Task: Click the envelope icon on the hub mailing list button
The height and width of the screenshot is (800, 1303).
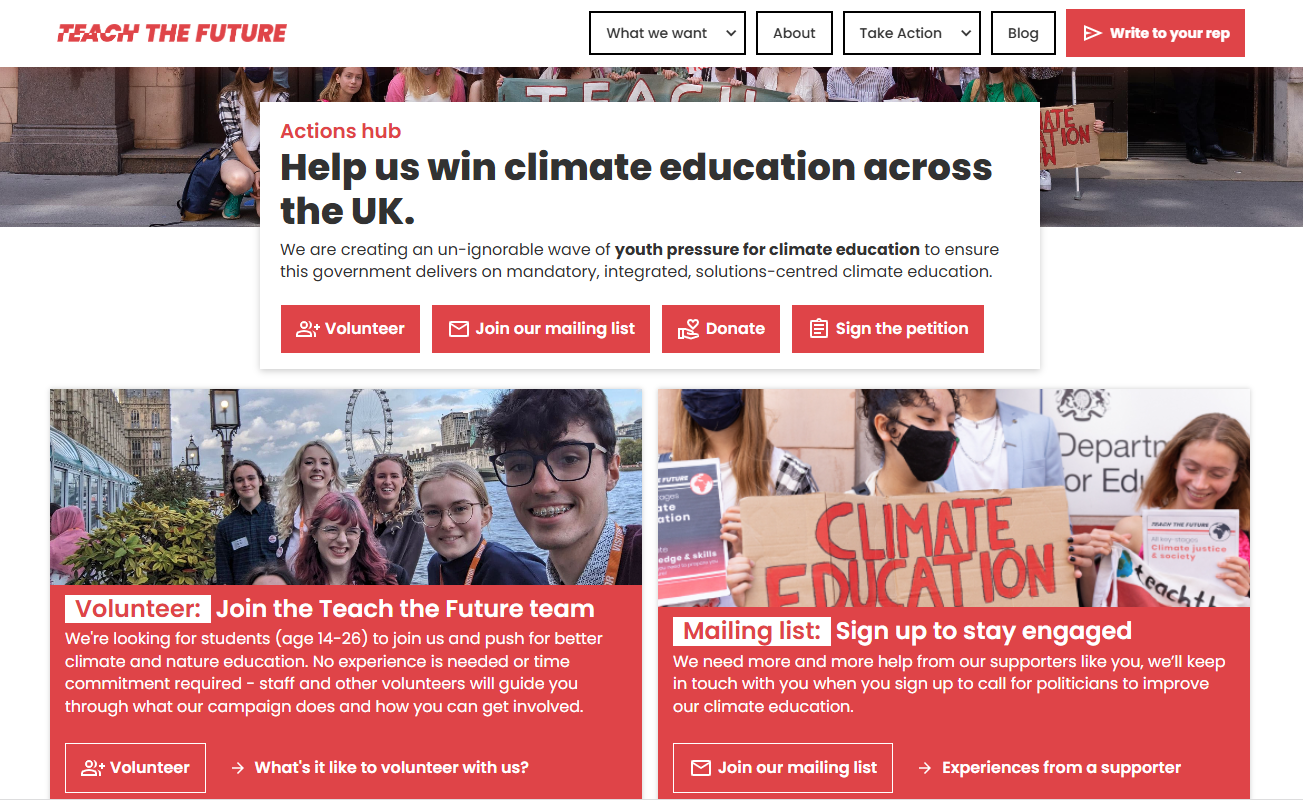Action: tap(459, 329)
